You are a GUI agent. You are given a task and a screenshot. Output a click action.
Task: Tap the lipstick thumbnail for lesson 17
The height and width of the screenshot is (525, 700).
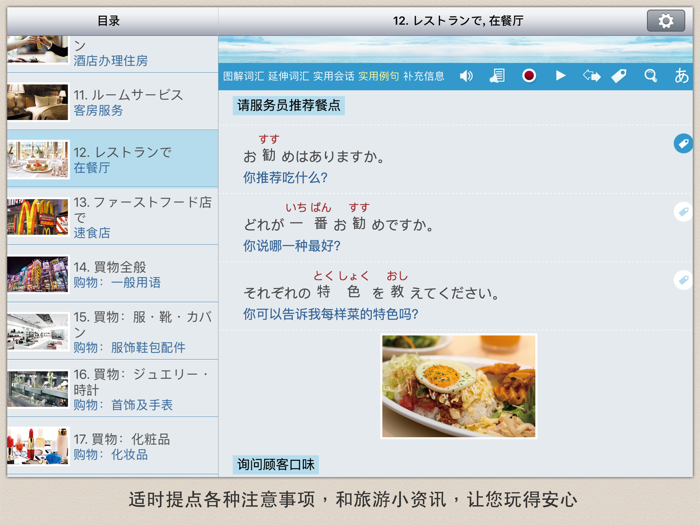(38, 446)
